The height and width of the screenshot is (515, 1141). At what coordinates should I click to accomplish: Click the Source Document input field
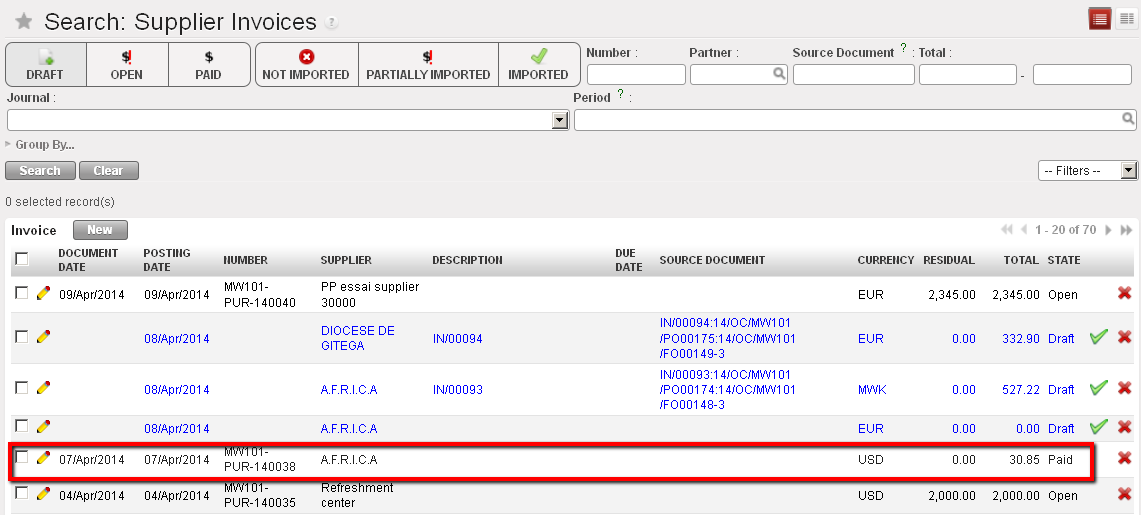[x=853, y=74]
